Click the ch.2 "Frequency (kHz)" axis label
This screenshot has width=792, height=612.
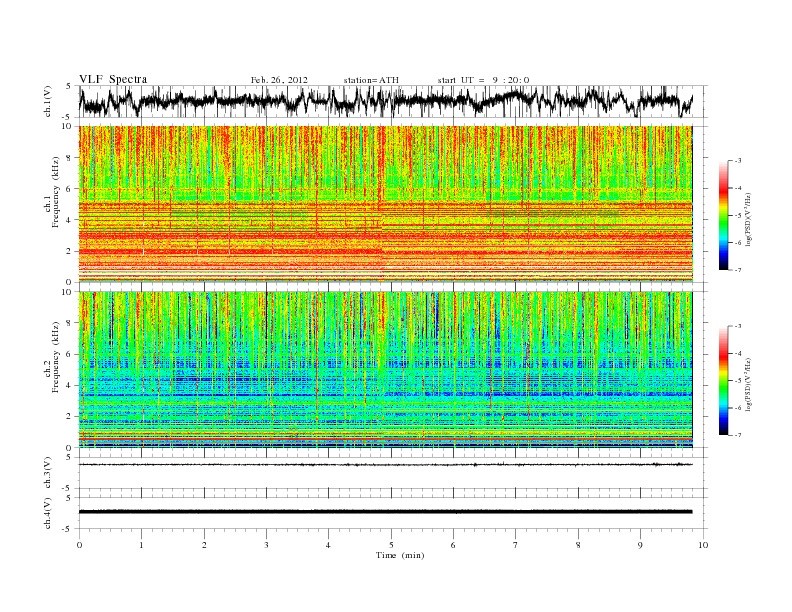click(56, 356)
